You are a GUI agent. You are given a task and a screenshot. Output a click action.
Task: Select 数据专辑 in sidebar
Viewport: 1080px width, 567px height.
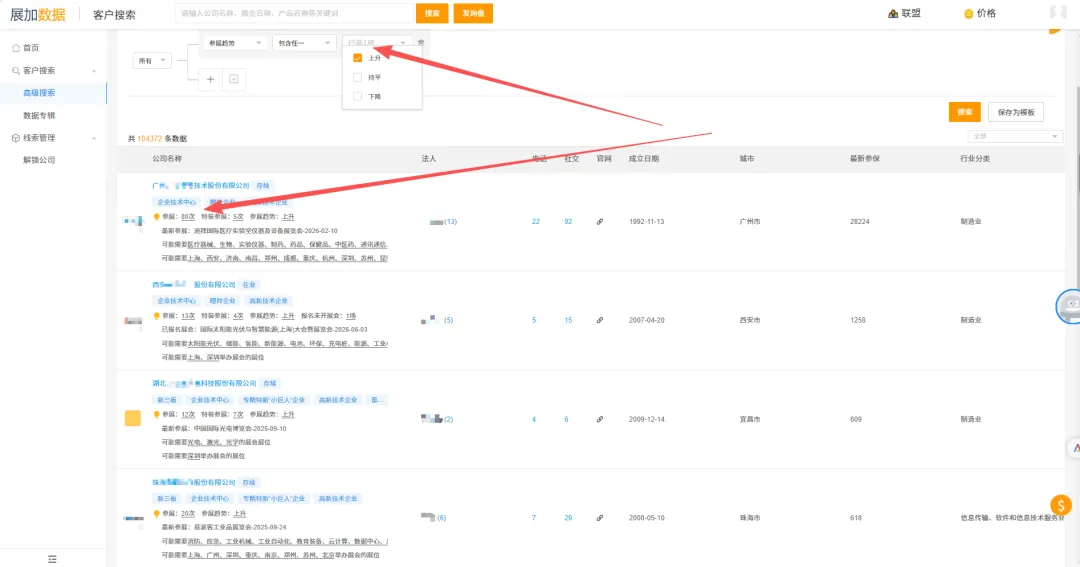(39, 116)
